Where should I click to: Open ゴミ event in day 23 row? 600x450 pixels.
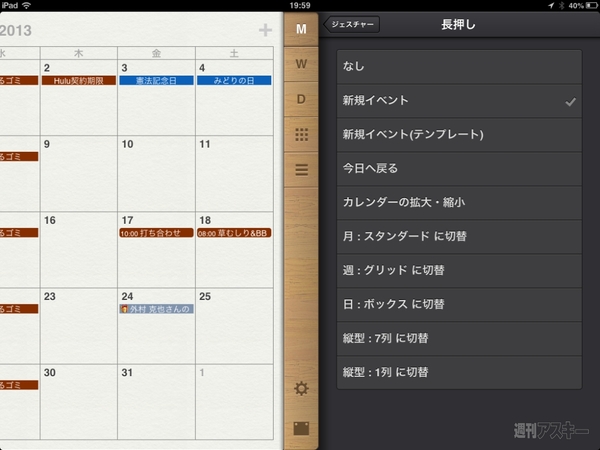tap(19, 309)
